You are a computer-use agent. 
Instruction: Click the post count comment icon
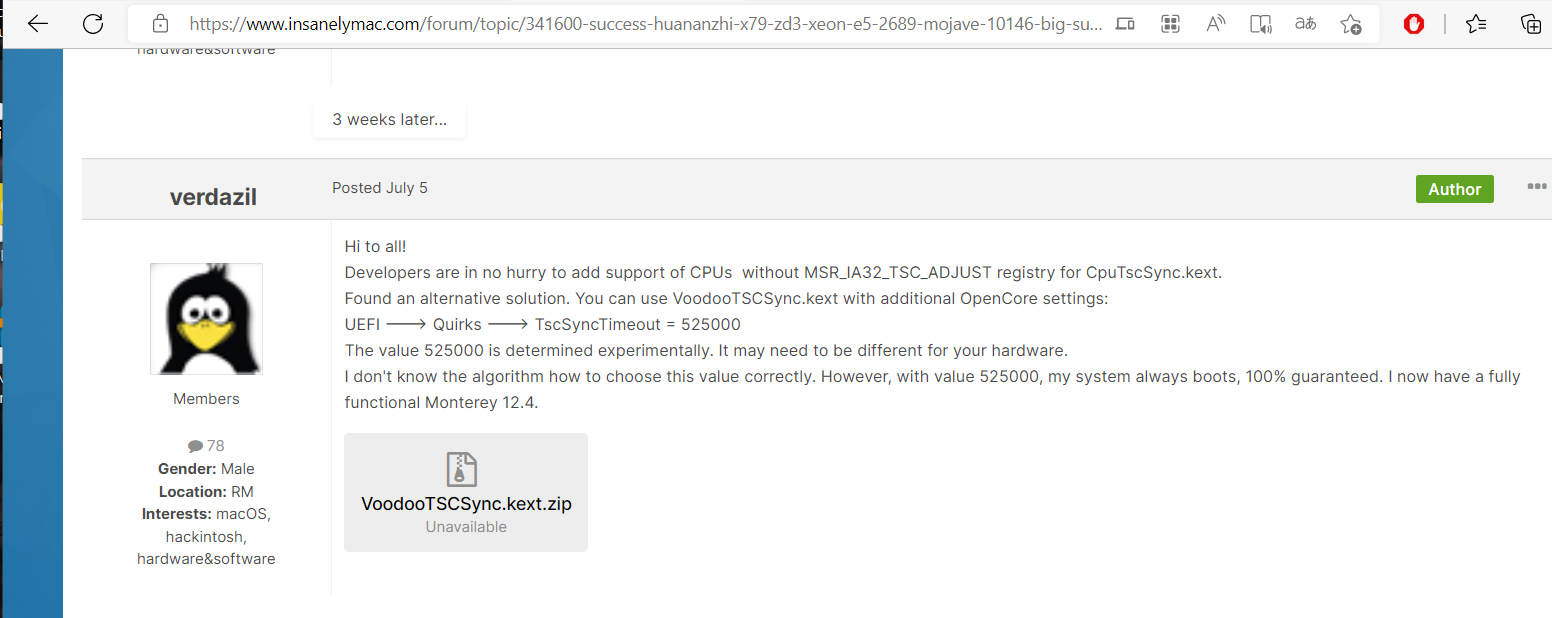[x=195, y=446]
